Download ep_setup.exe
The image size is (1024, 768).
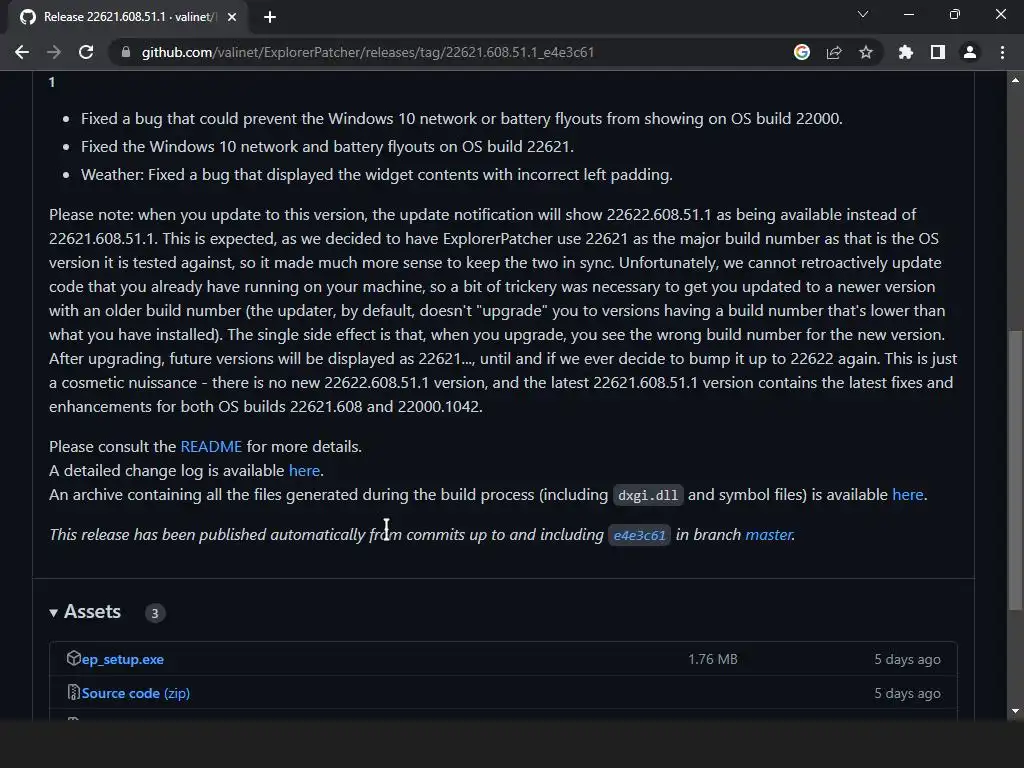tap(123, 660)
